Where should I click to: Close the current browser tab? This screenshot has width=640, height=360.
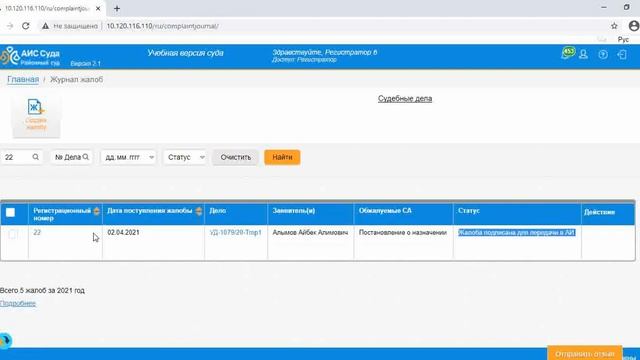98,8
